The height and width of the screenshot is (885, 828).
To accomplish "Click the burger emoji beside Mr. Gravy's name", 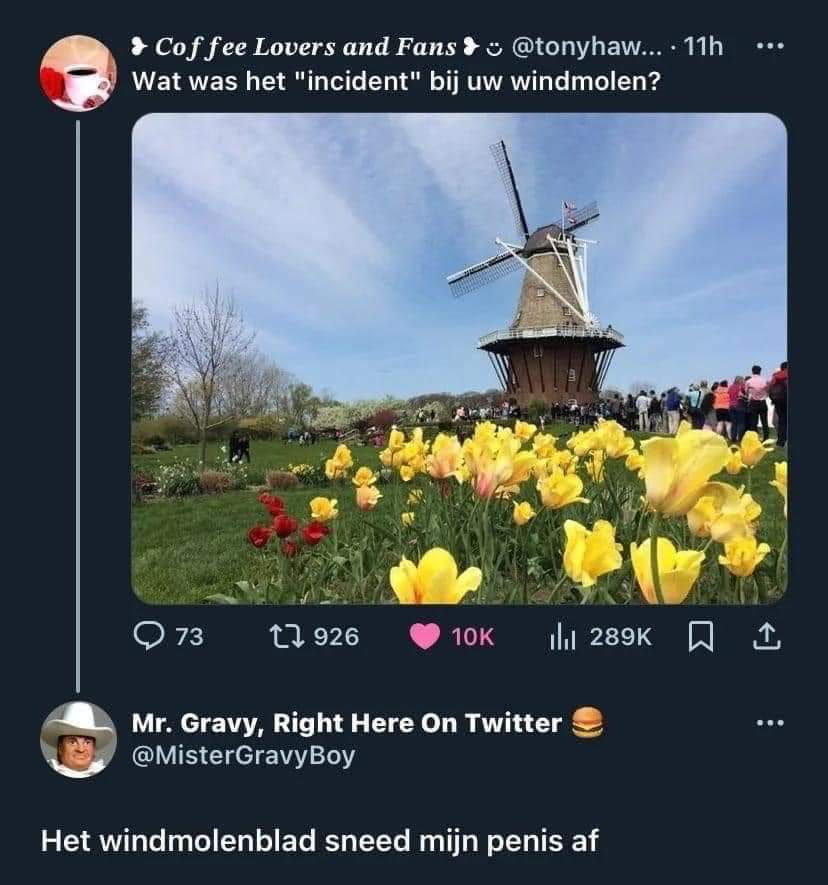I will [x=587, y=722].
